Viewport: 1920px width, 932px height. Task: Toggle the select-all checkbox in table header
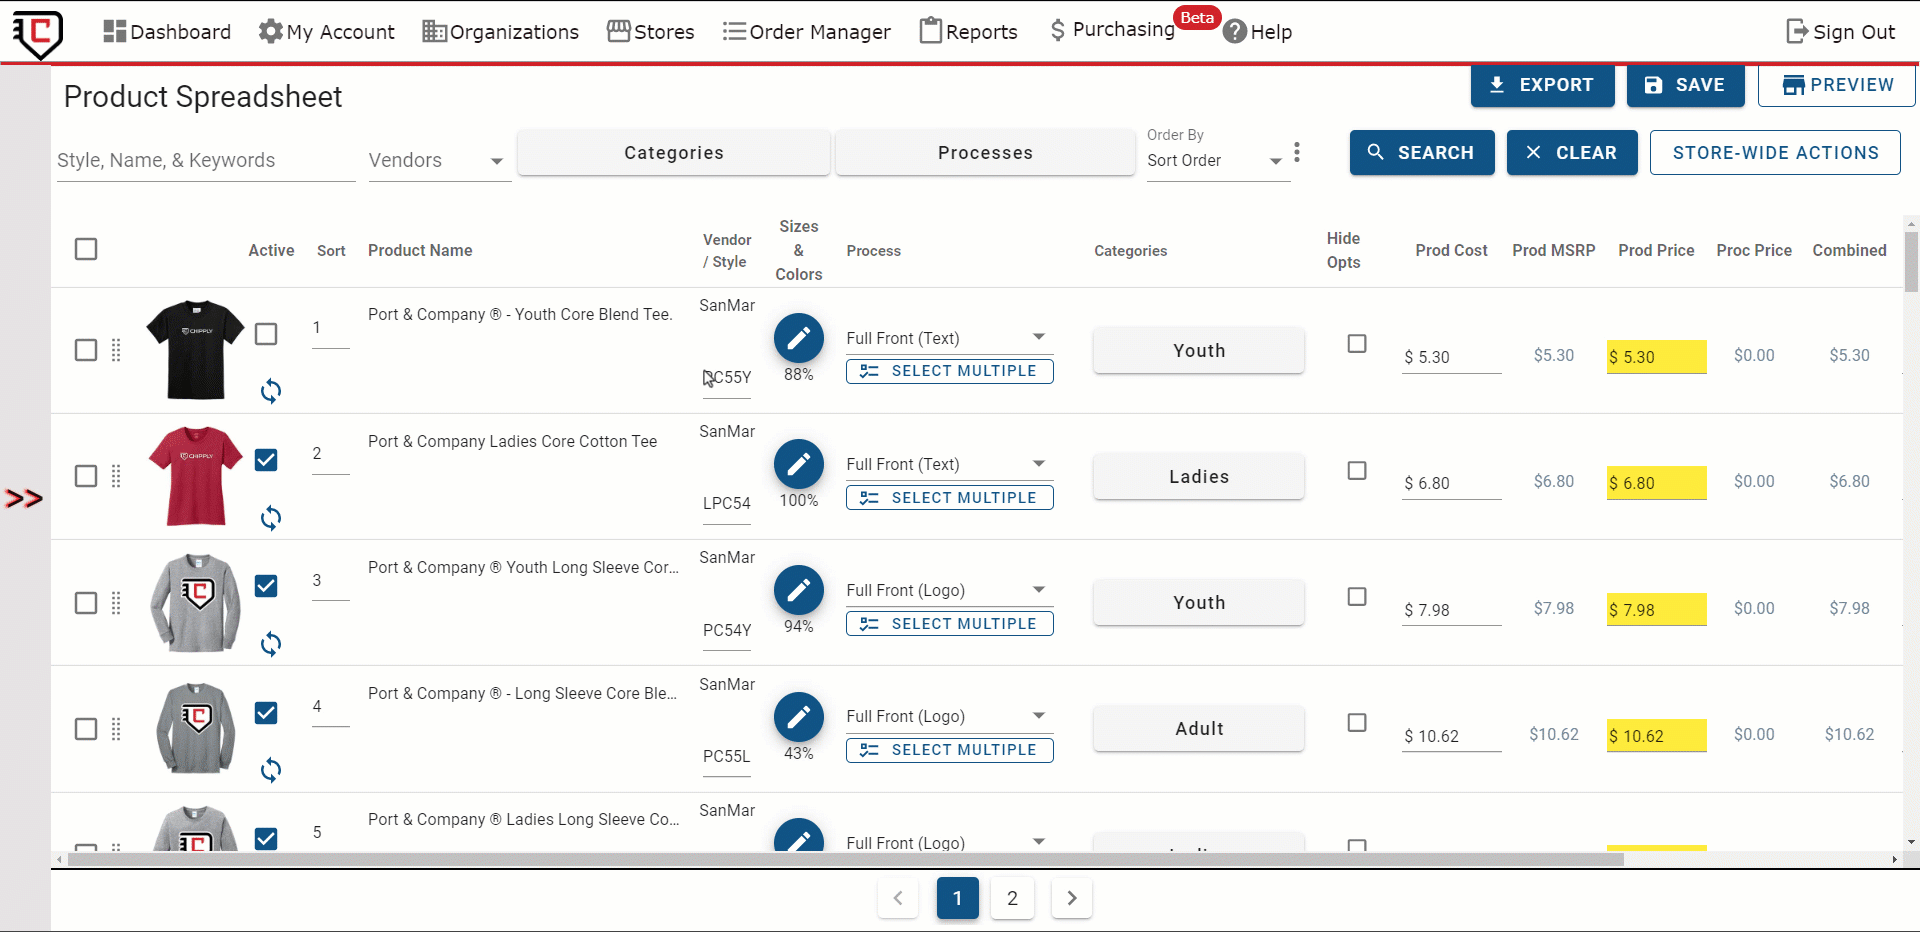tap(86, 249)
